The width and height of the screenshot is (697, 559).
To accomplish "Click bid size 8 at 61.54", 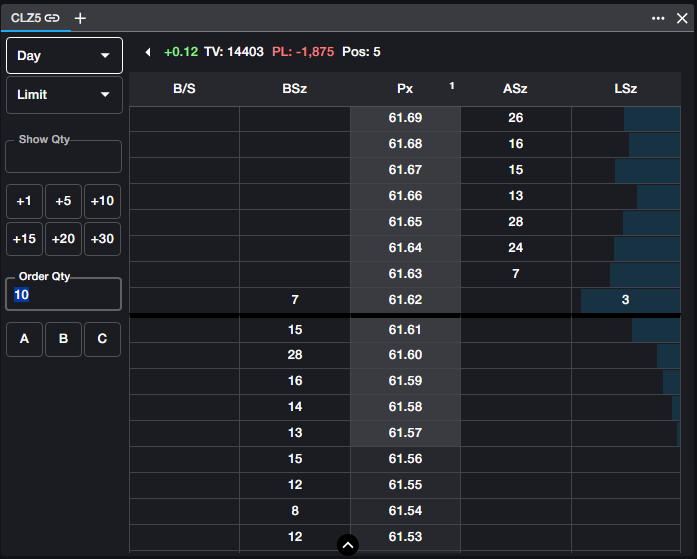I will tap(295, 511).
